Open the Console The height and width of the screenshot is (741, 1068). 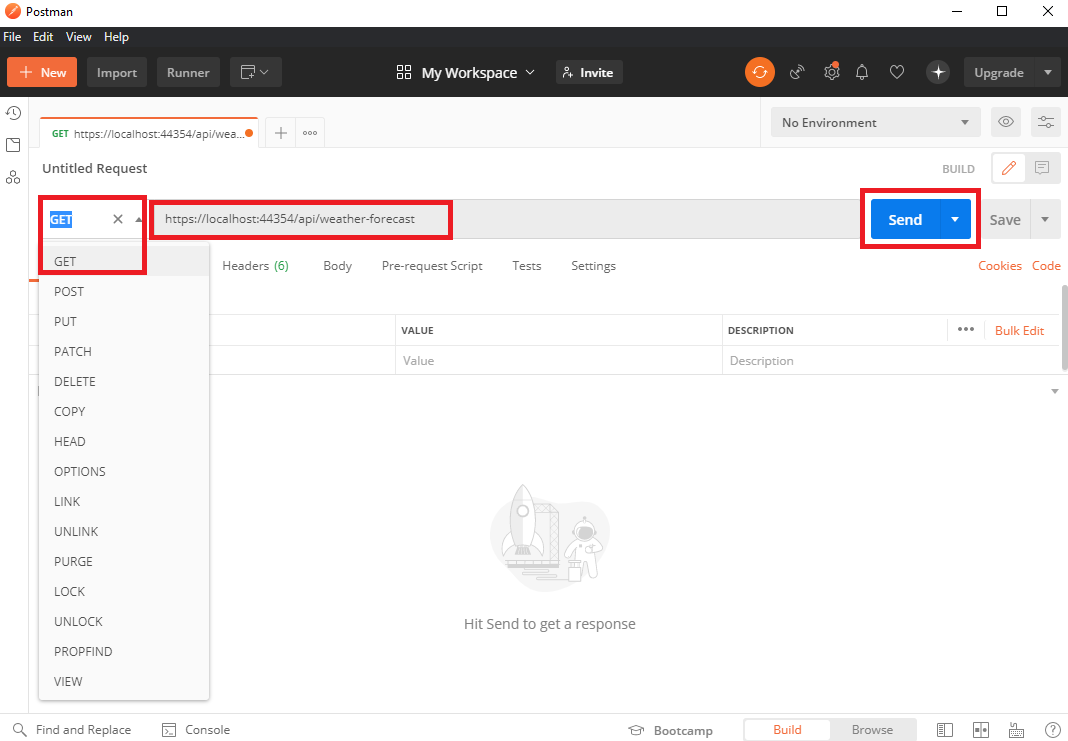196,729
